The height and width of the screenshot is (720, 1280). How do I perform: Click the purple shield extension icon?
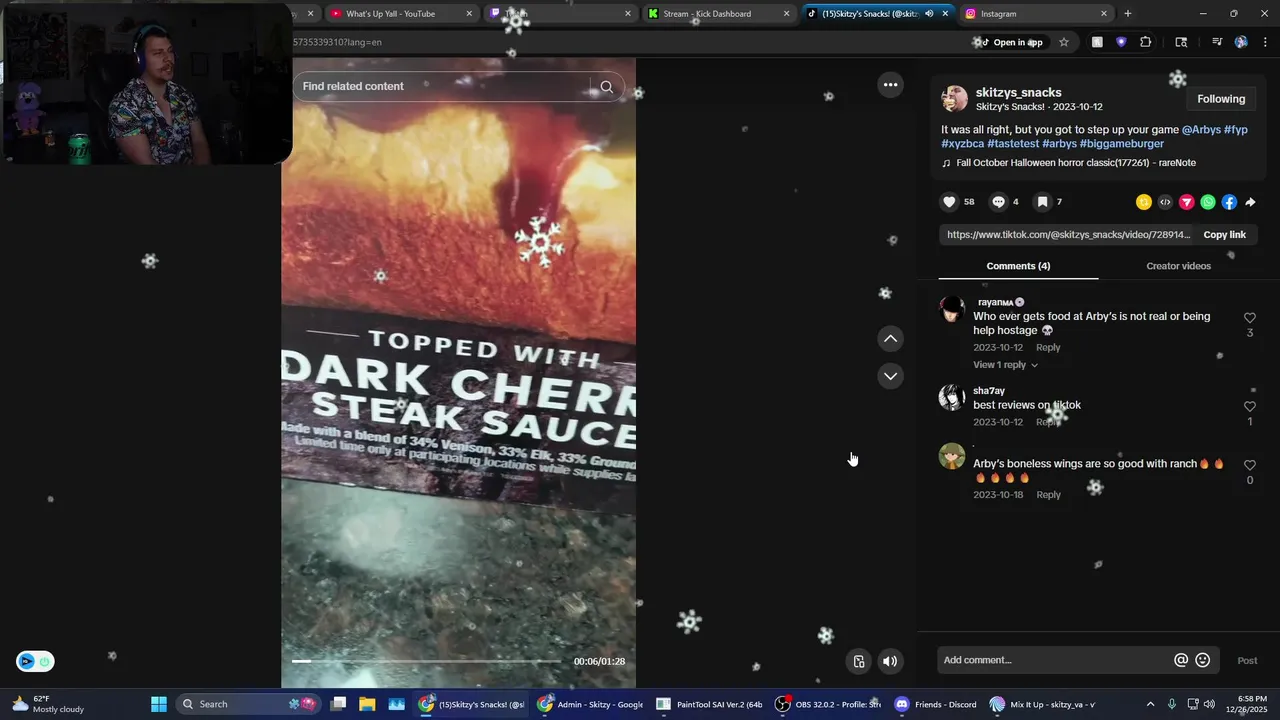click(x=1121, y=42)
